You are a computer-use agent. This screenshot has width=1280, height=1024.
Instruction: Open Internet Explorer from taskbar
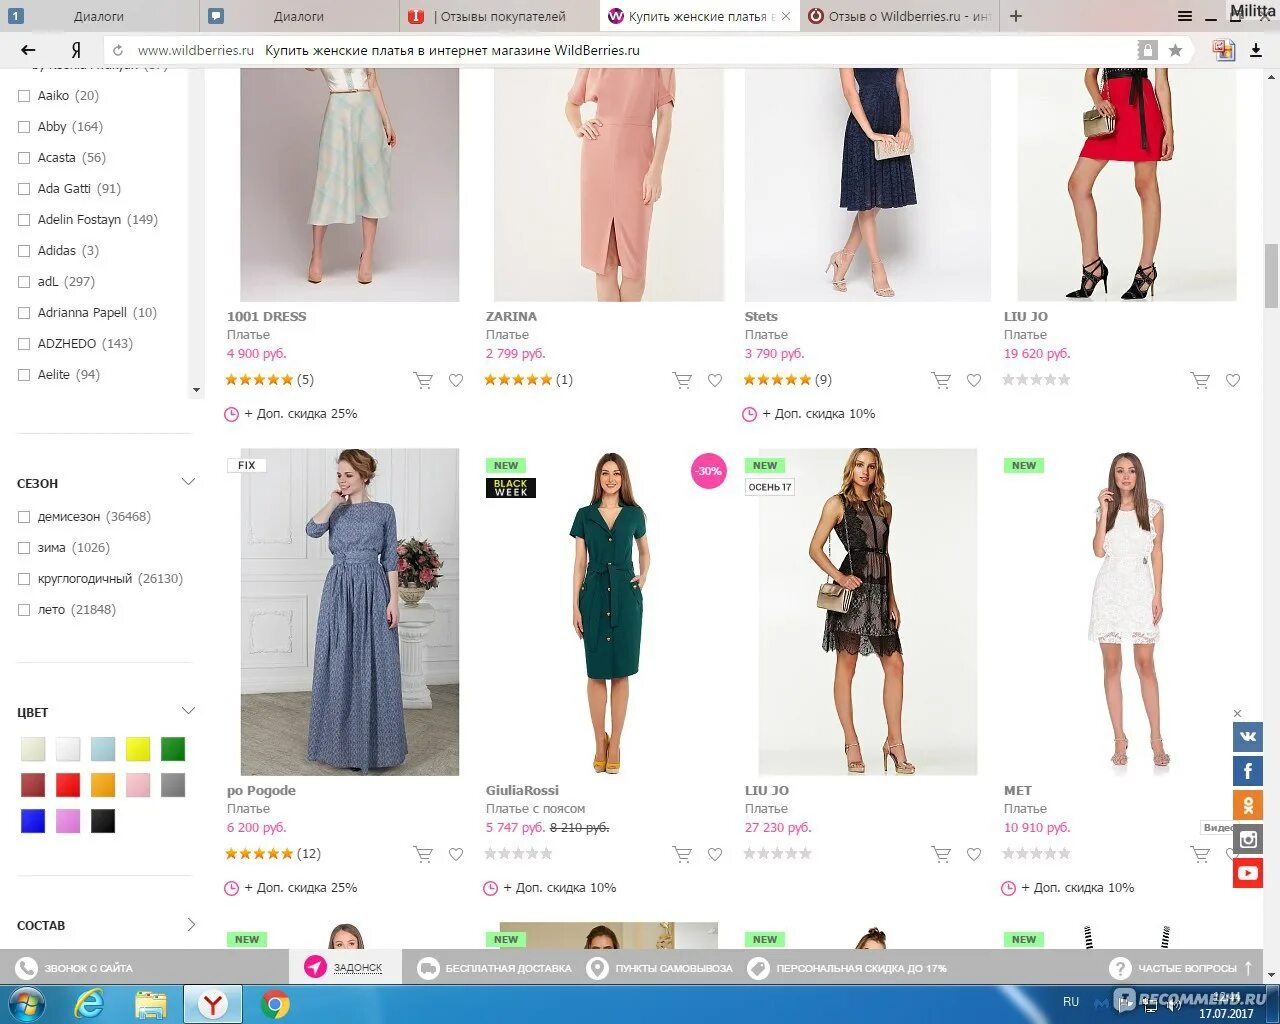pos(90,1004)
